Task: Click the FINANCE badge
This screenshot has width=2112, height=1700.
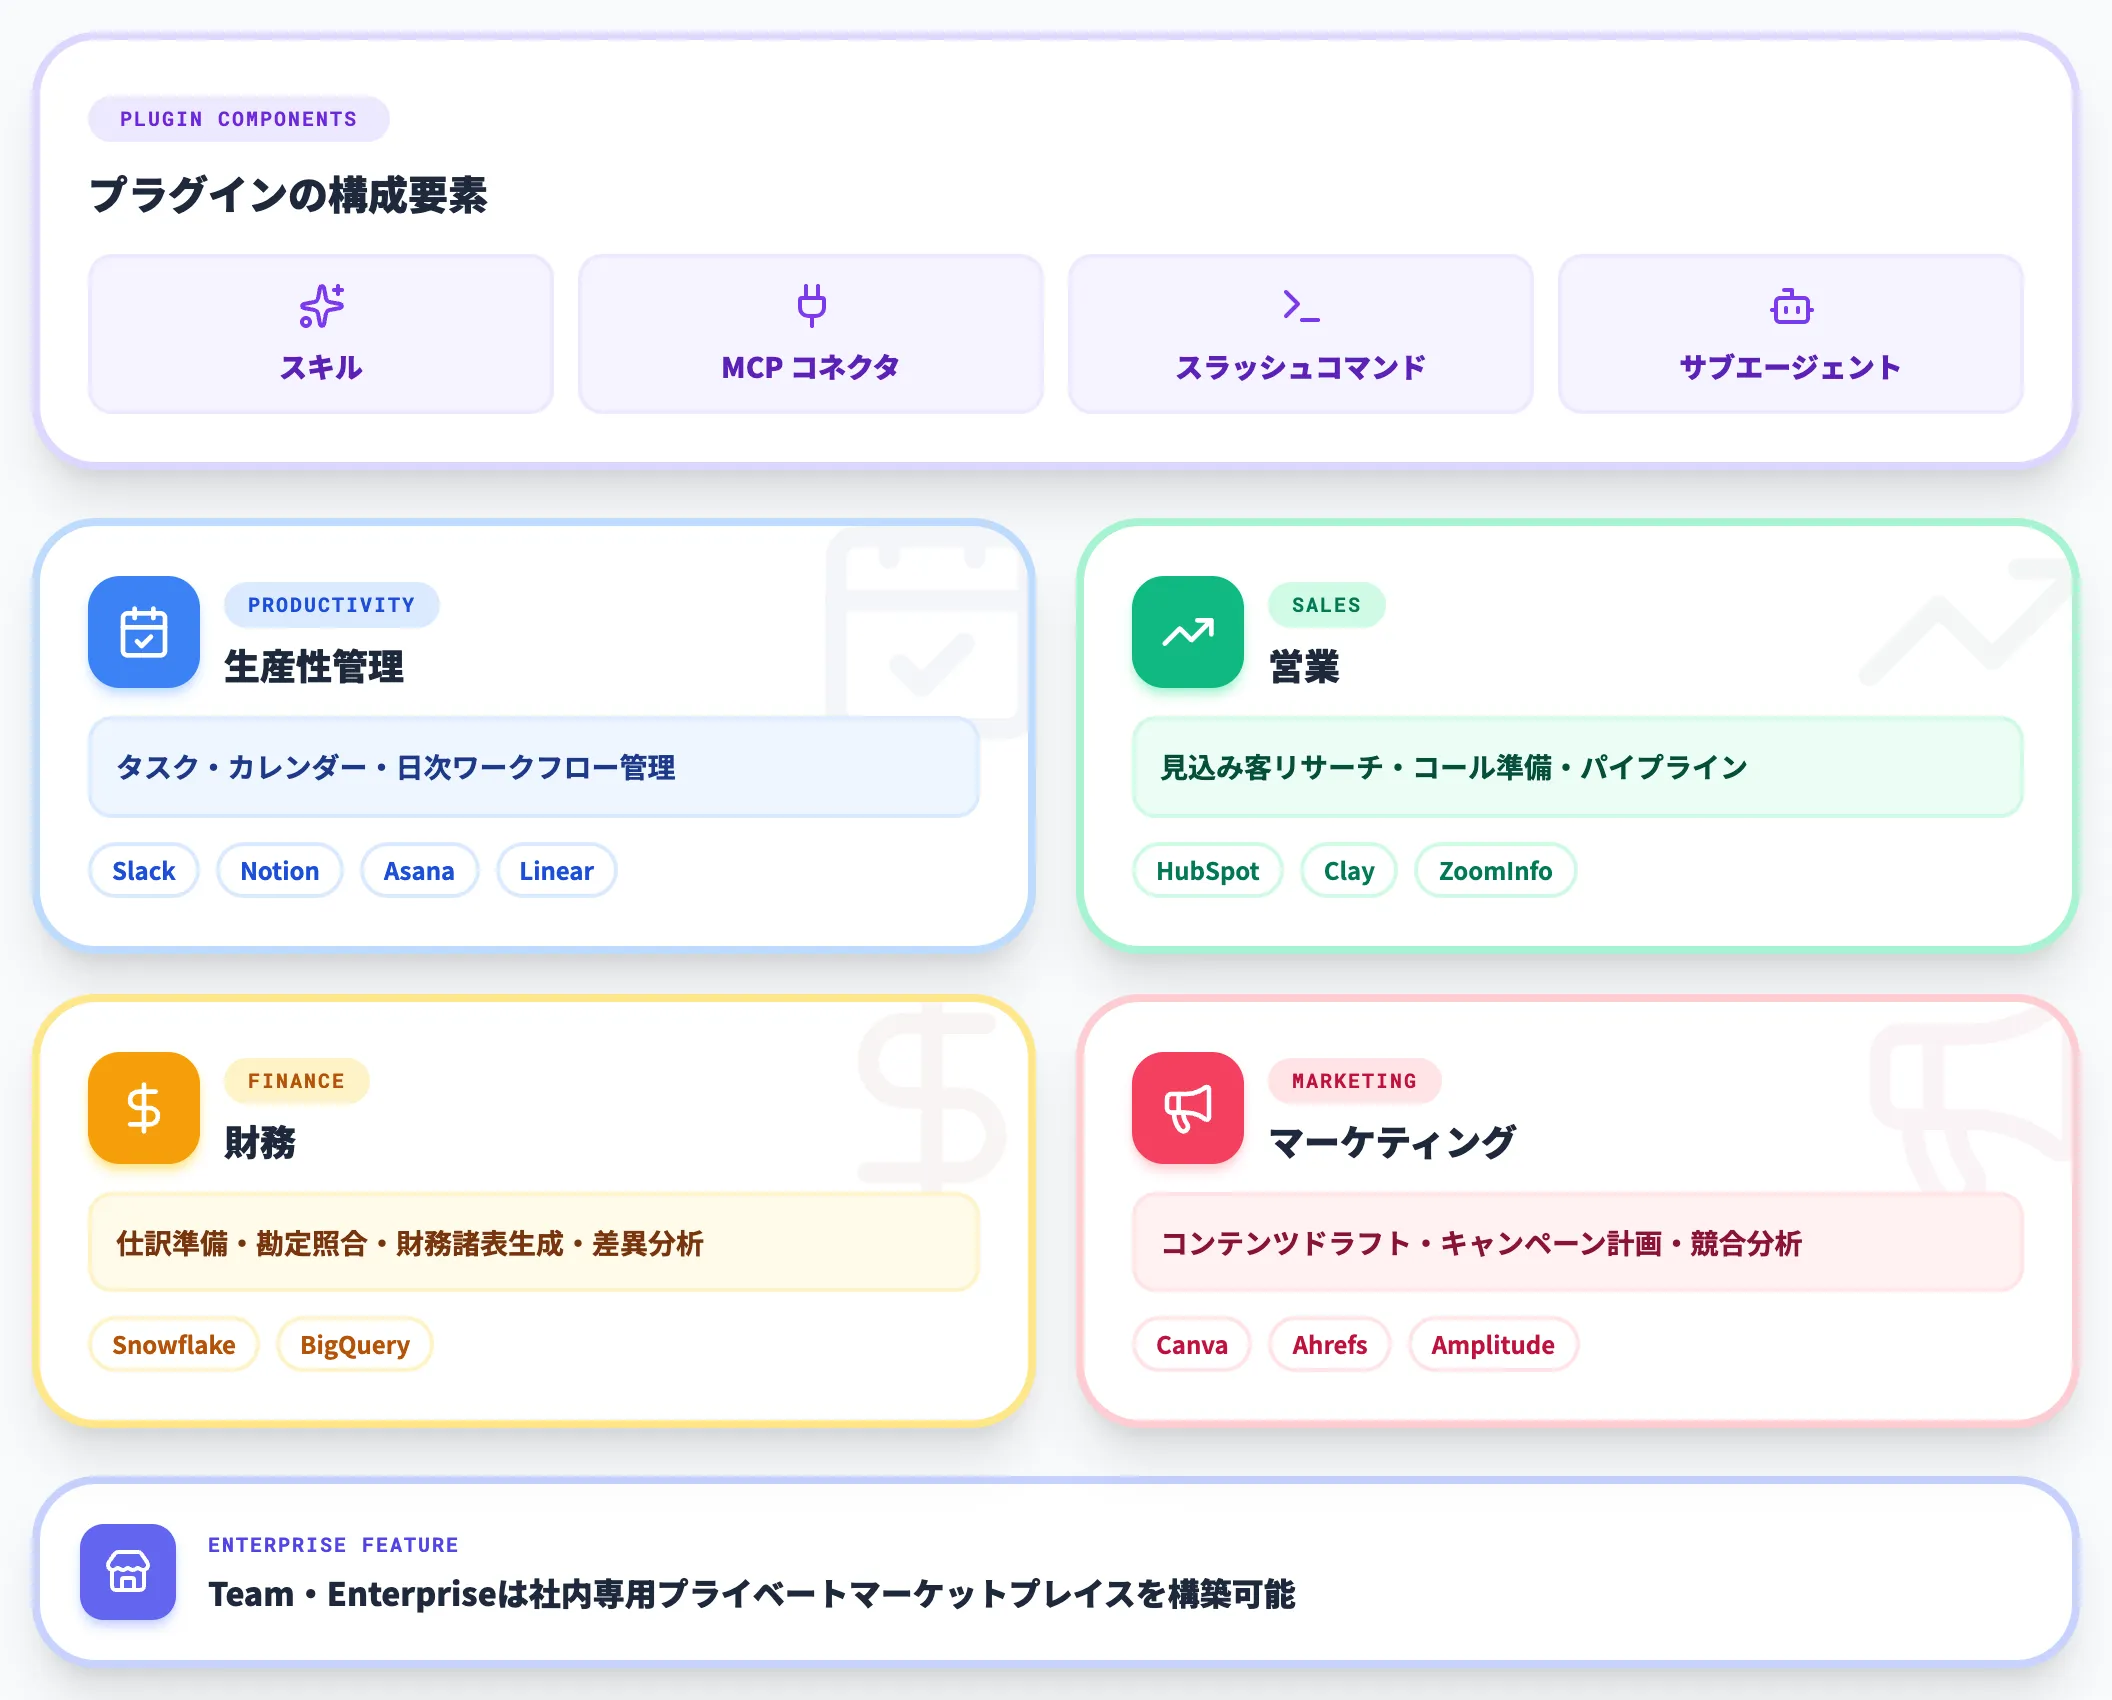Action: [x=297, y=1081]
